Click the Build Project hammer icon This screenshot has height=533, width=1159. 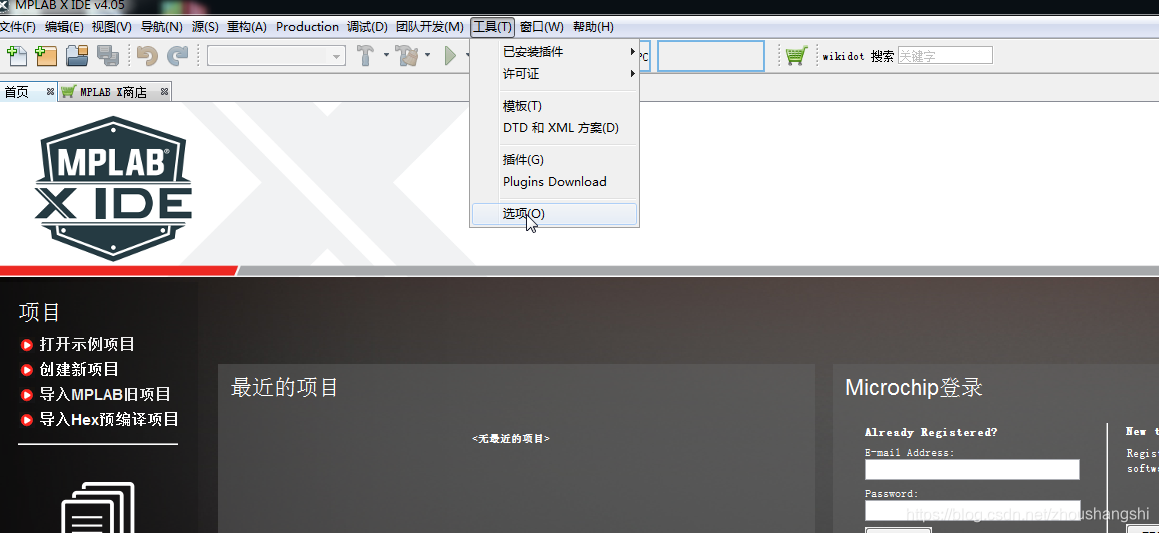tap(366, 55)
